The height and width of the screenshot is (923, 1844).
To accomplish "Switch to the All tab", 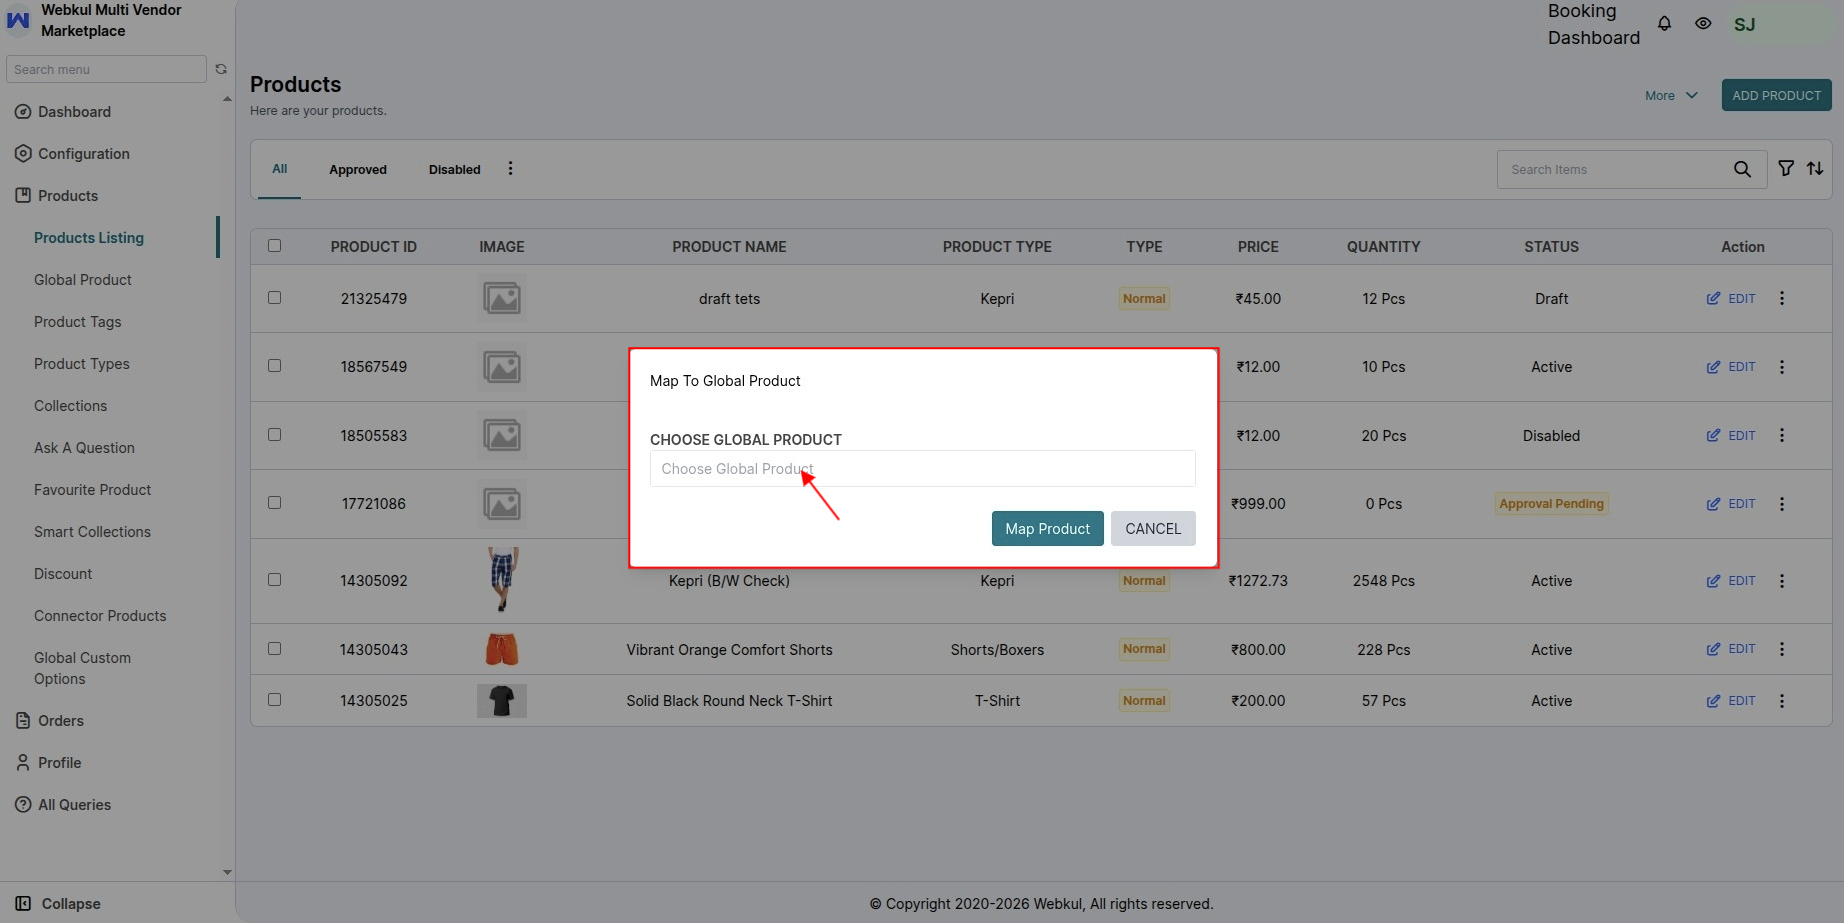I will pyautogui.click(x=280, y=169).
